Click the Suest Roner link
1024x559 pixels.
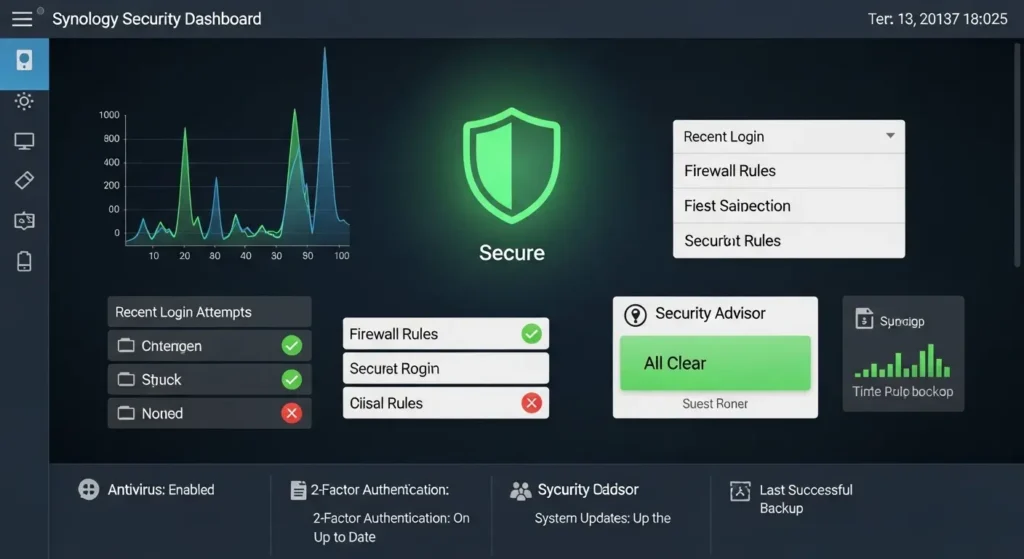(715, 404)
